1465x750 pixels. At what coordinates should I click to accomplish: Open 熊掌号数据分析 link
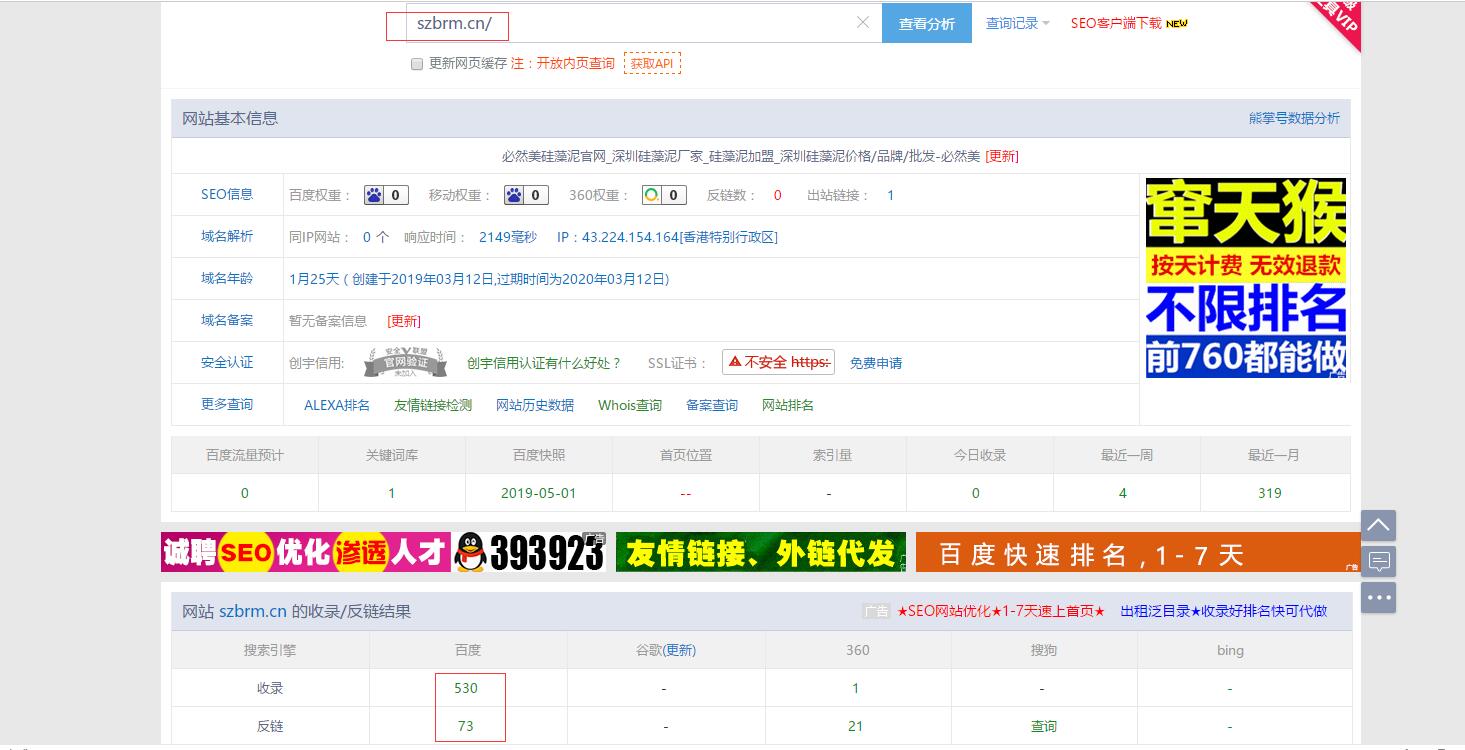pyautogui.click(x=1294, y=118)
